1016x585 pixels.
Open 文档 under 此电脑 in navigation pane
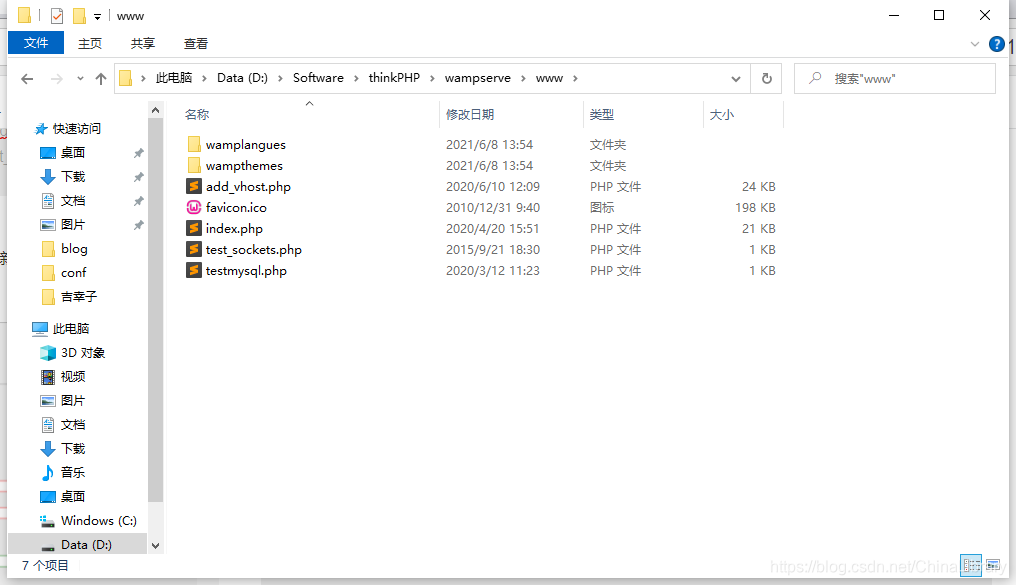(x=73, y=424)
